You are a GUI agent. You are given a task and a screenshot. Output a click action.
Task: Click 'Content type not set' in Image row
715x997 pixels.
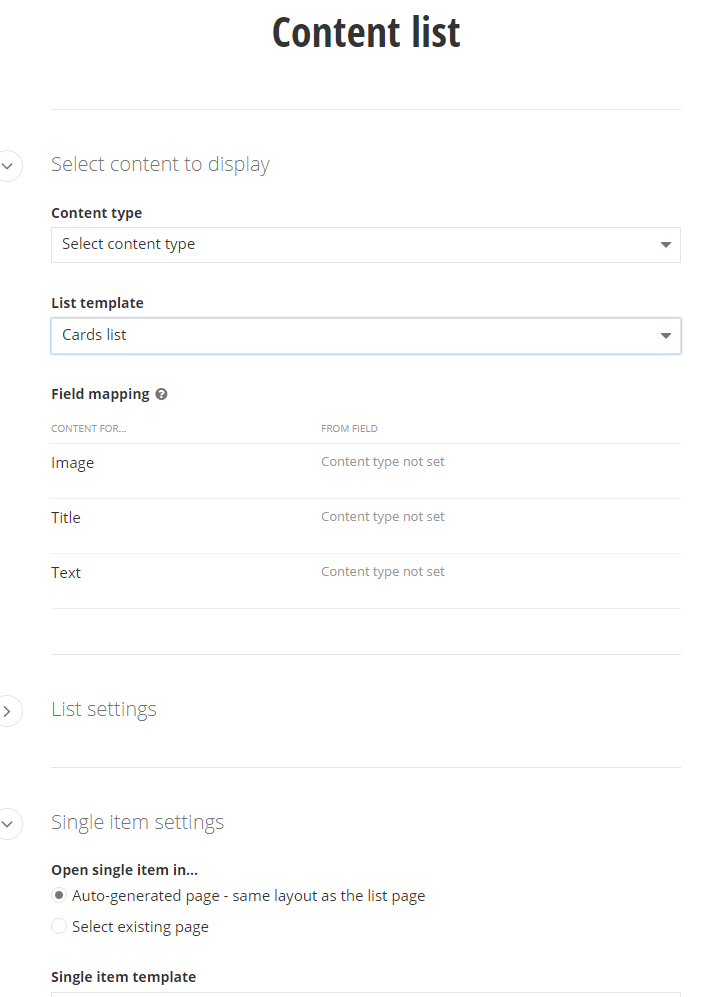tap(382, 462)
